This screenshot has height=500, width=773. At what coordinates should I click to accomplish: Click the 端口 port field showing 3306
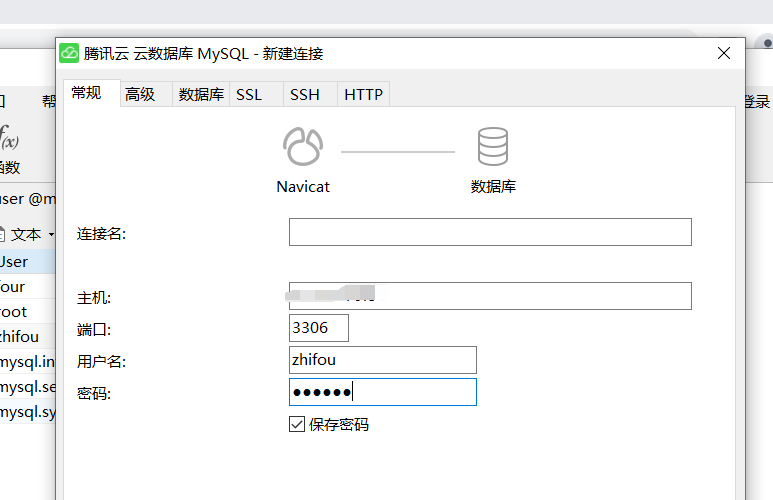coord(319,328)
